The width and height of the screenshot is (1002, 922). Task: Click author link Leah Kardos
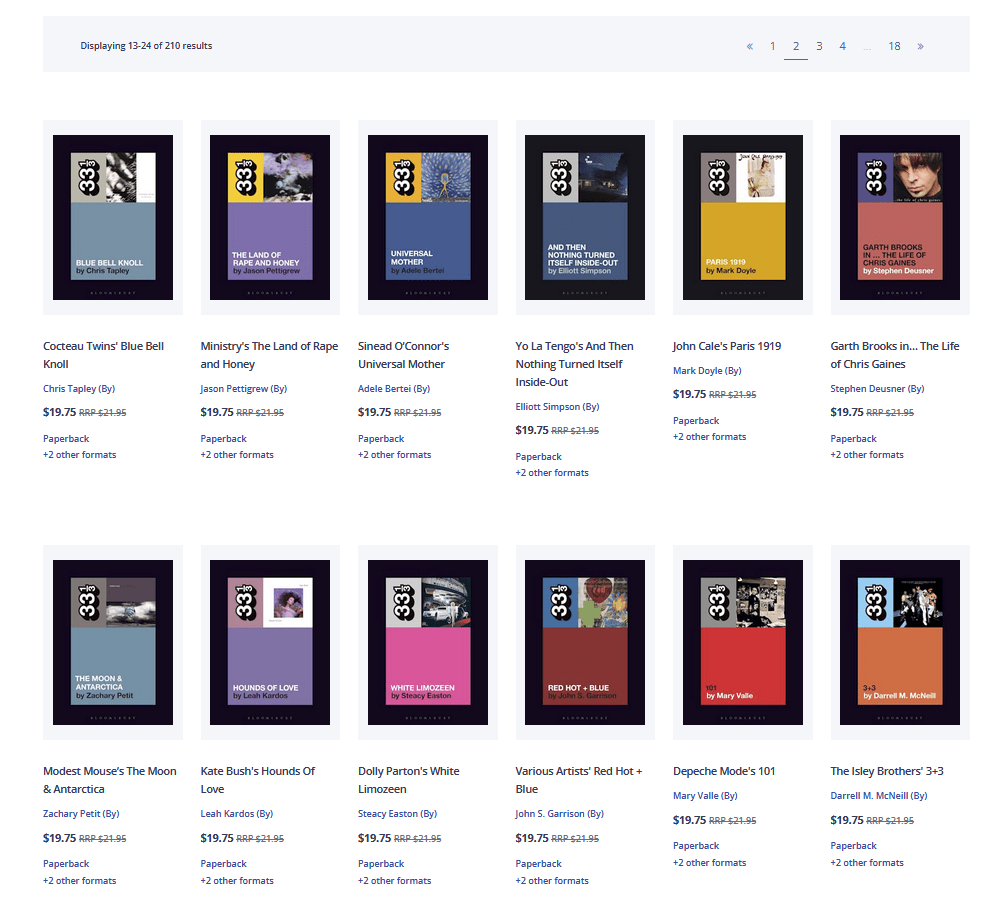tap(236, 813)
